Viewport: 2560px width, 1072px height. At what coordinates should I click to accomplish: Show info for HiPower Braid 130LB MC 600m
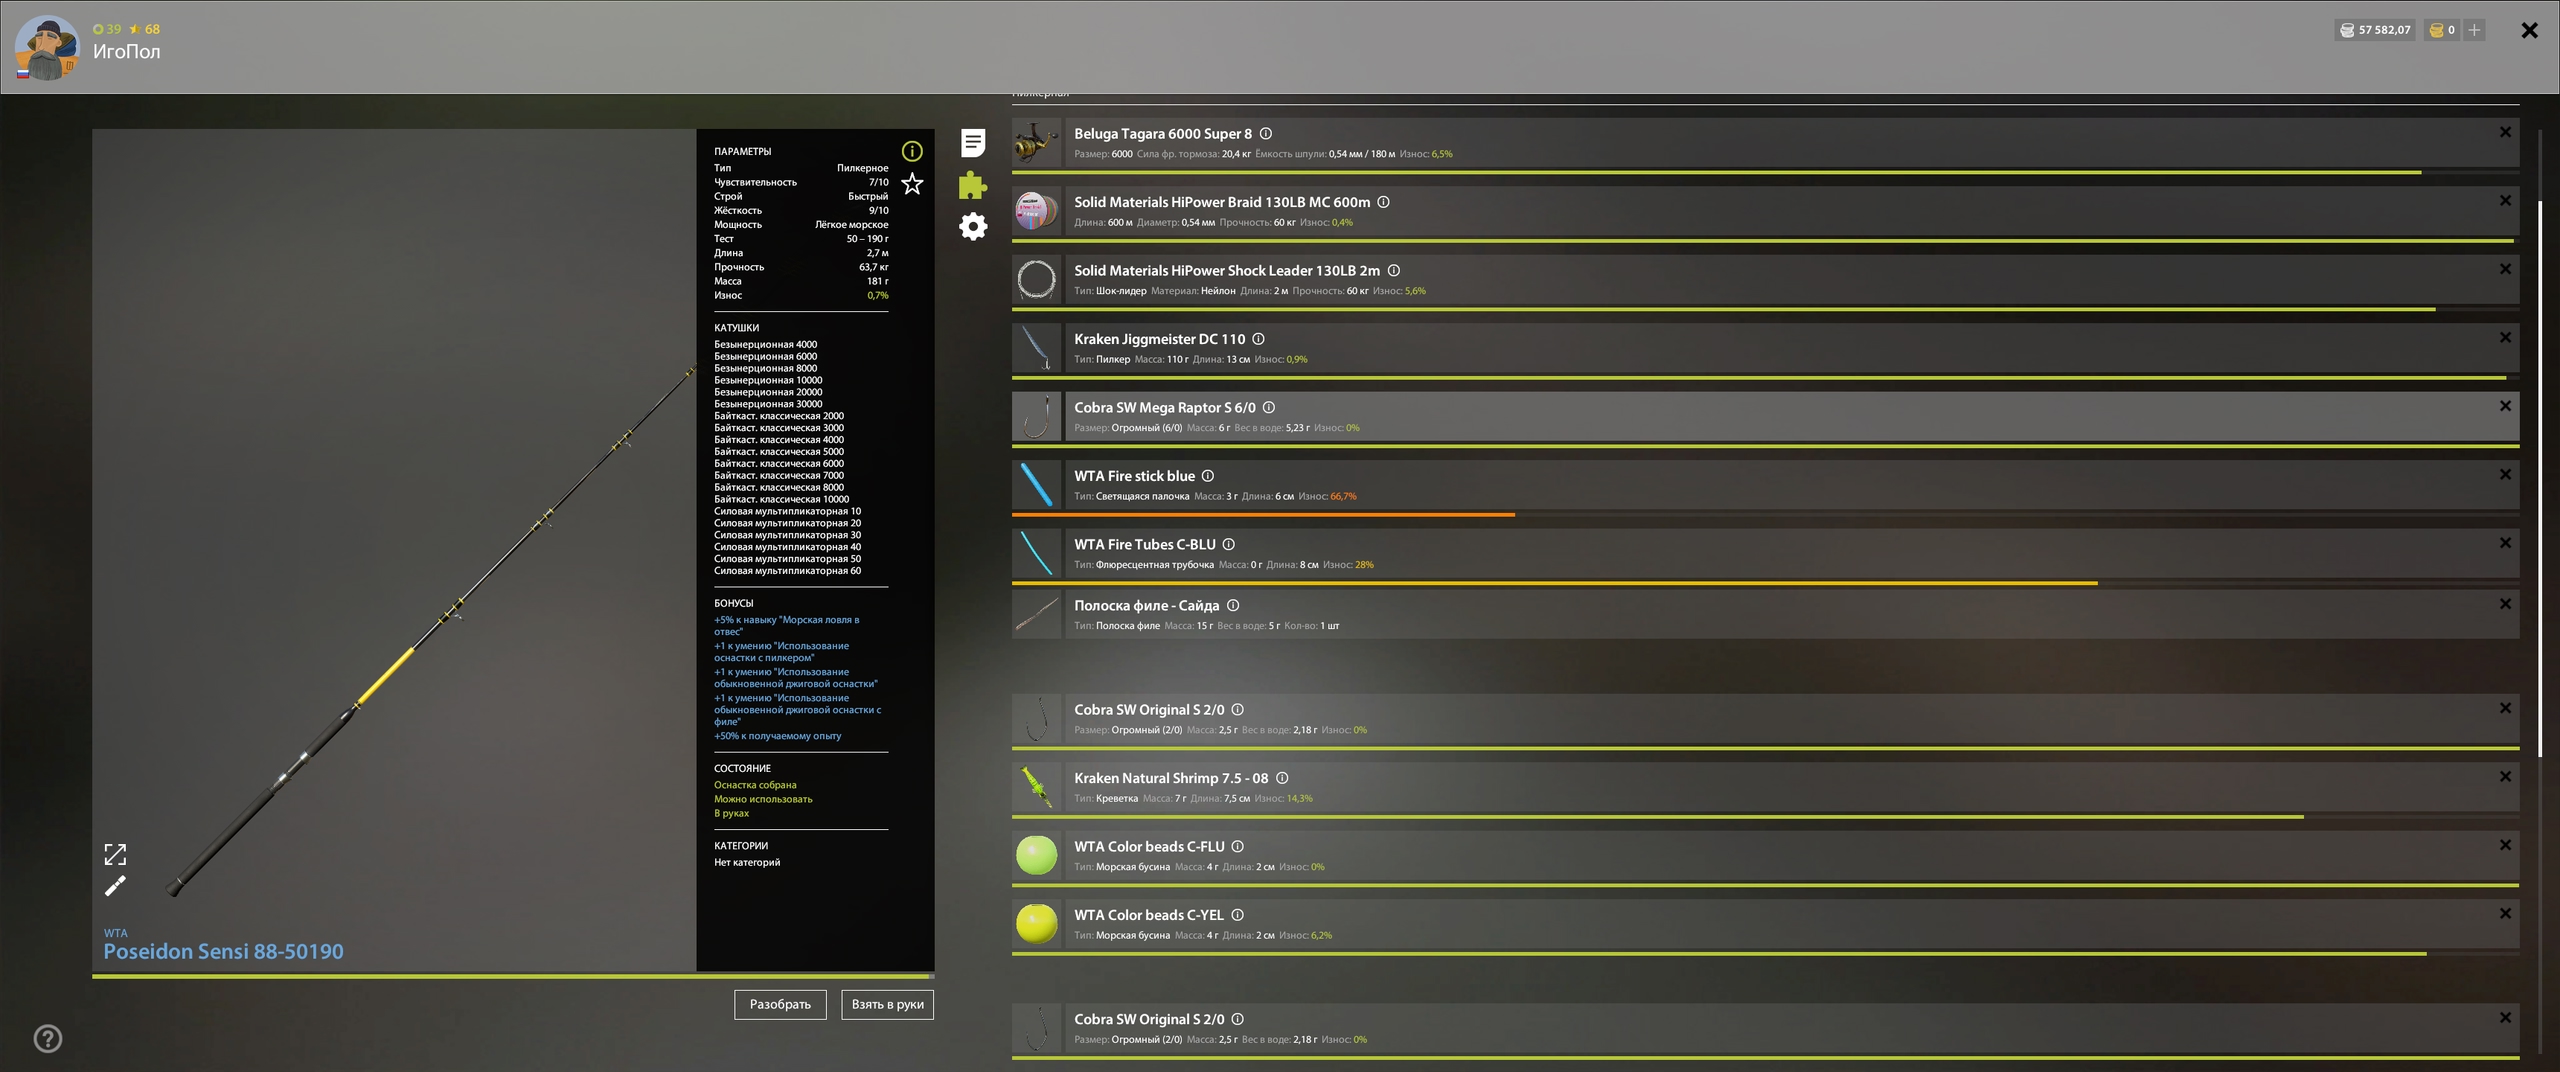tap(1384, 202)
